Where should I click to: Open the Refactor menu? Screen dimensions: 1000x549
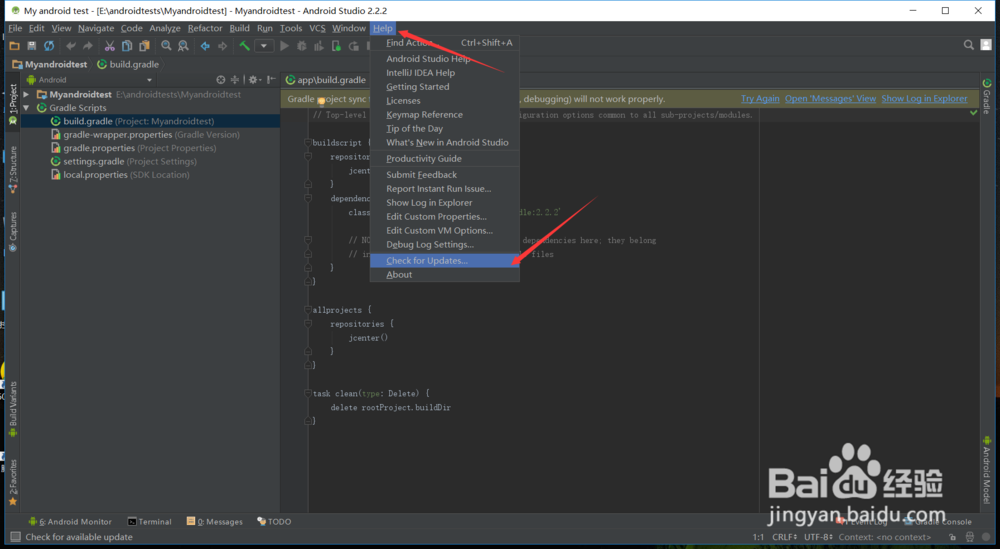pyautogui.click(x=205, y=28)
